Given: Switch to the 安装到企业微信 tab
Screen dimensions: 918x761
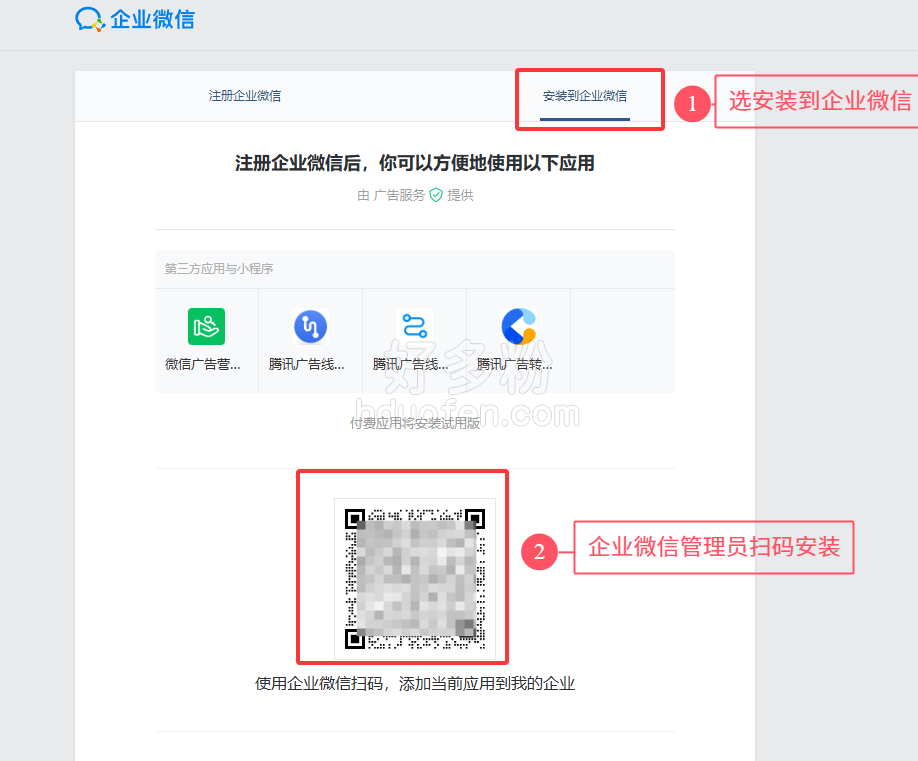Looking at the screenshot, I should pyautogui.click(x=585, y=96).
